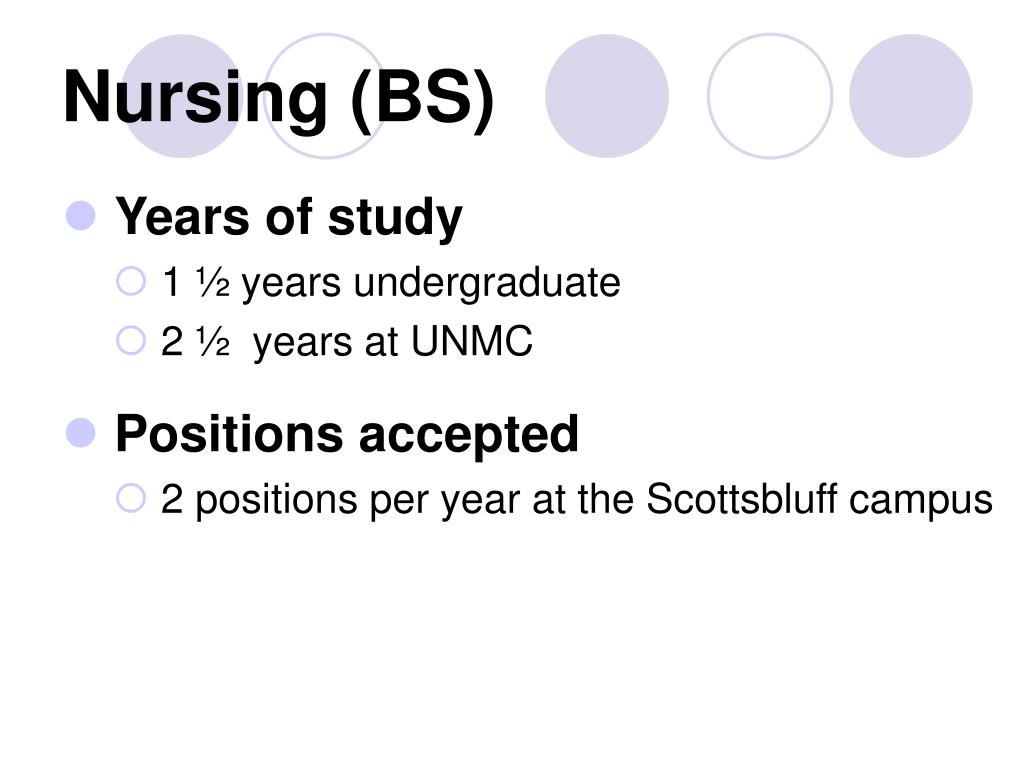1024x768 pixels.
Task: Click the outlined circle behind '(BS)' title
Action: point(326,96)
